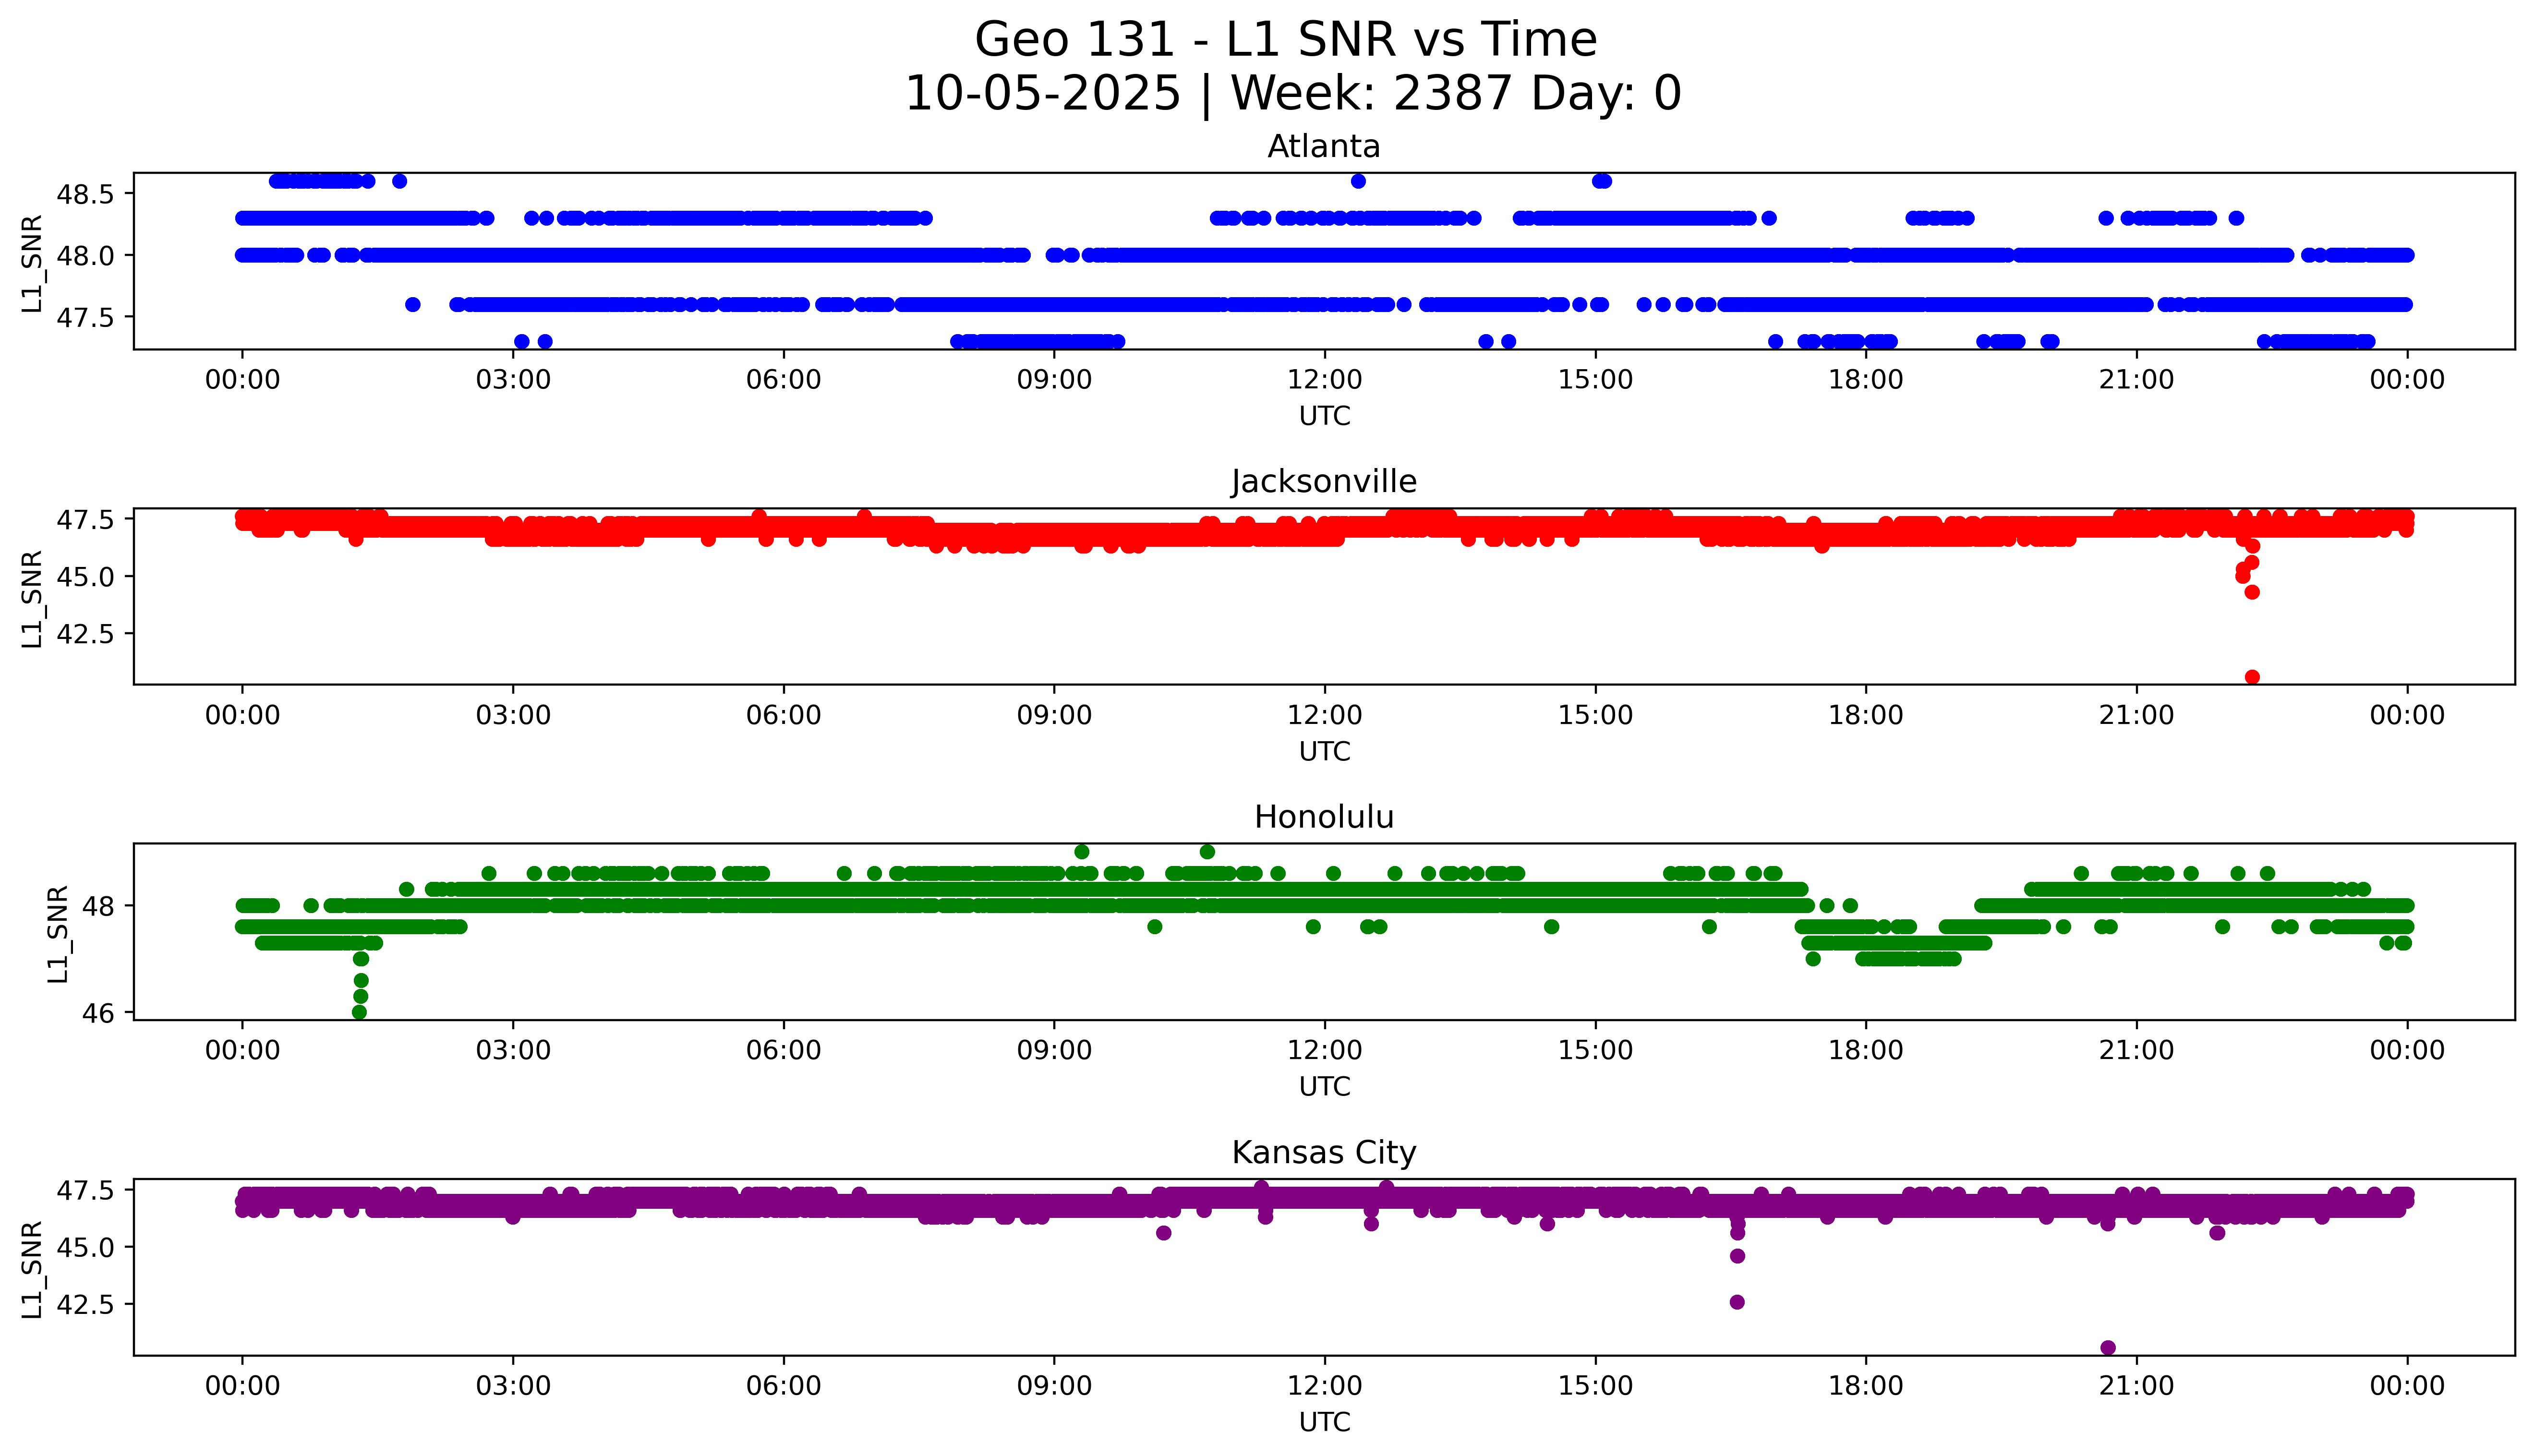The image size is (2534, 1456).
Task: Click the L1_SNR y-axis label of Atlanta plot
Action: pyautogui.click(x=32, y=263)
